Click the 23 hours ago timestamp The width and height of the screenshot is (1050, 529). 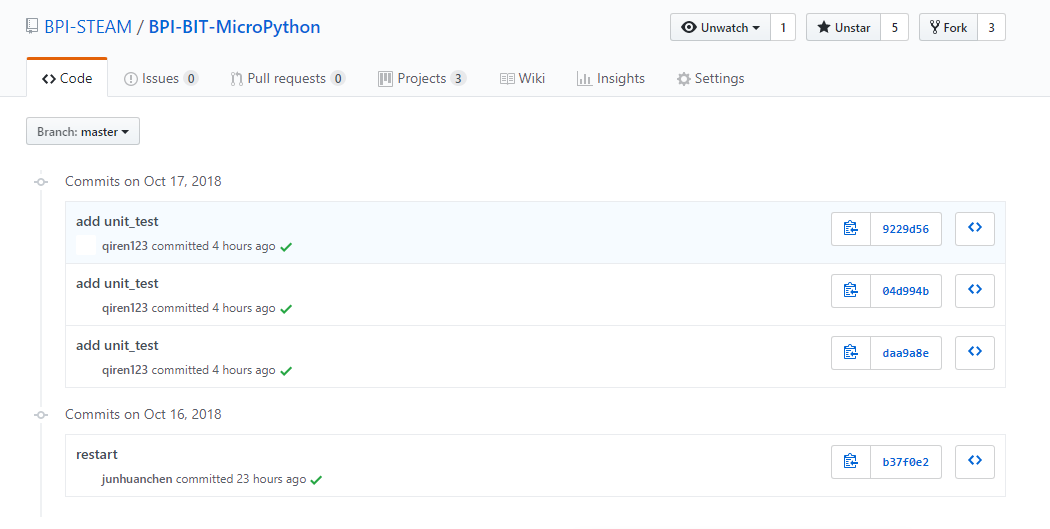(x=271, y=479)
